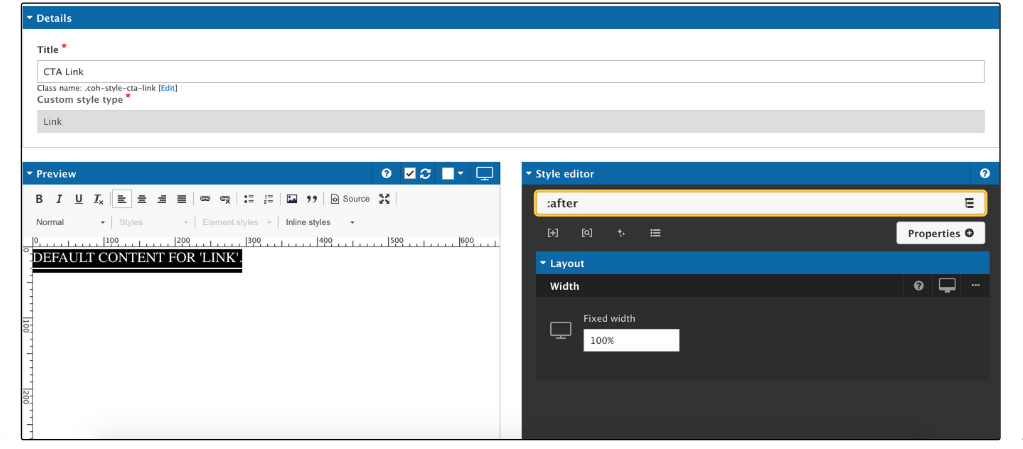Open the Normal paragraph format dropdown
Image resolution: width=1023 pixels, height=449 pixels.
point(70,223)
